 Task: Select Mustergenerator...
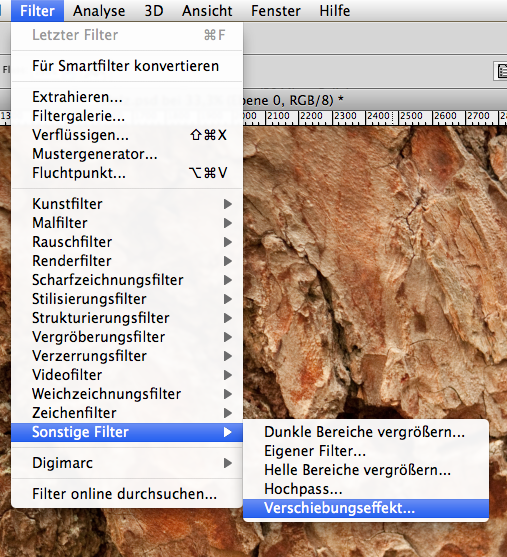click(x=127, y=154)
